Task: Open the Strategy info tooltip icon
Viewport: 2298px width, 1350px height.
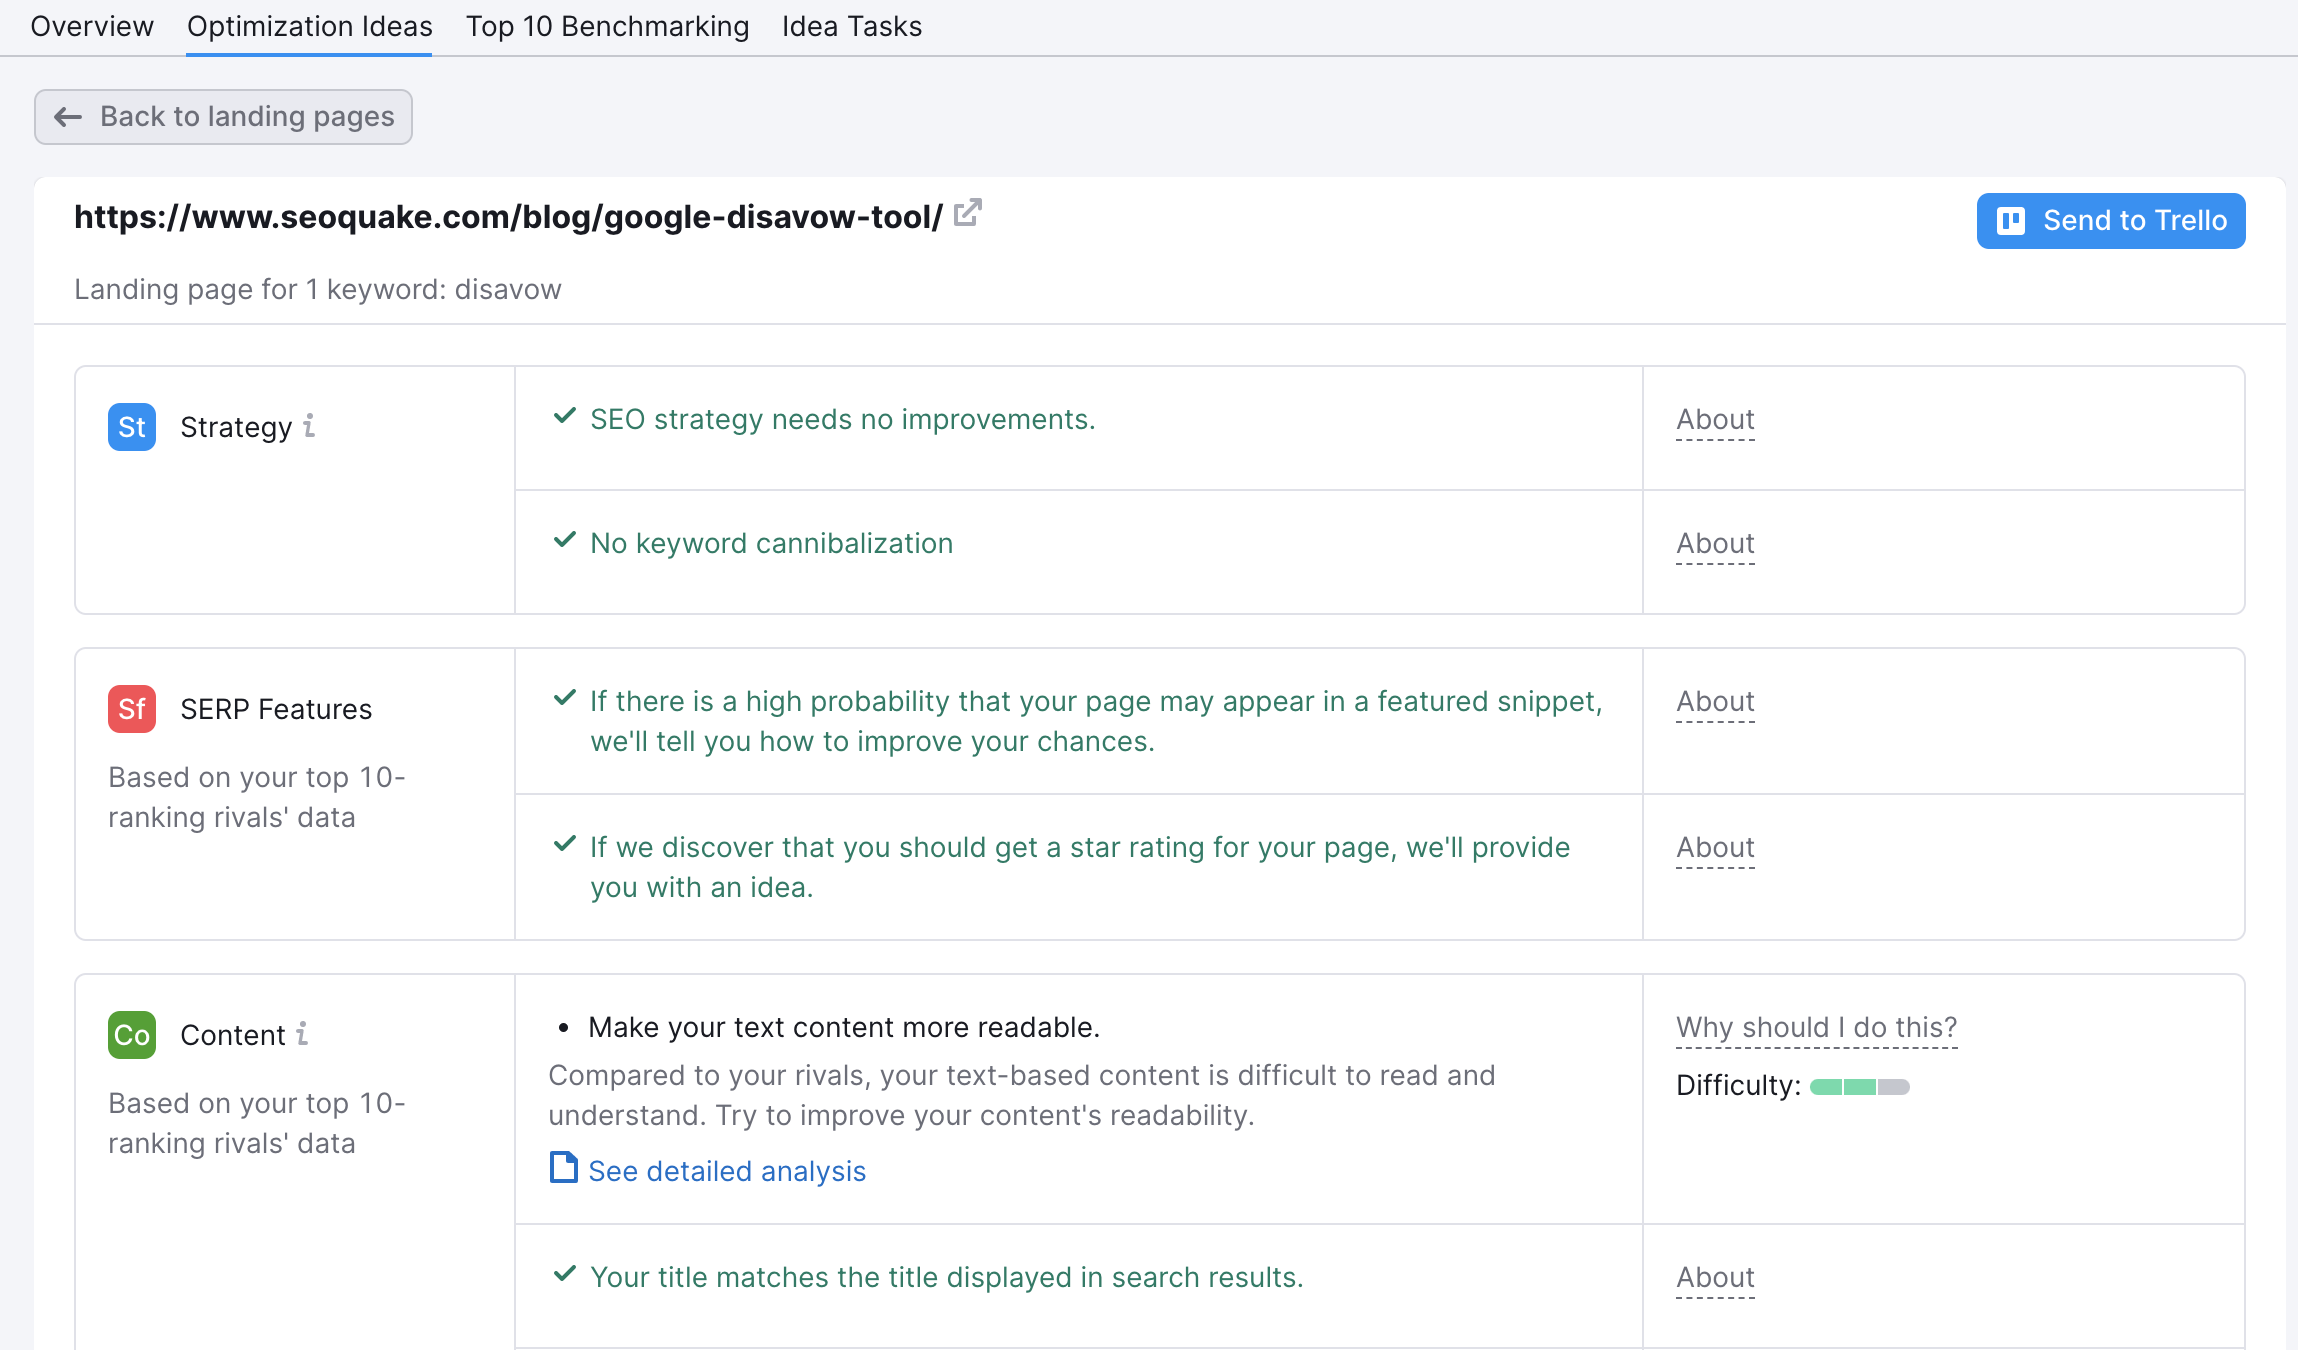Action: tap(310, 426)
